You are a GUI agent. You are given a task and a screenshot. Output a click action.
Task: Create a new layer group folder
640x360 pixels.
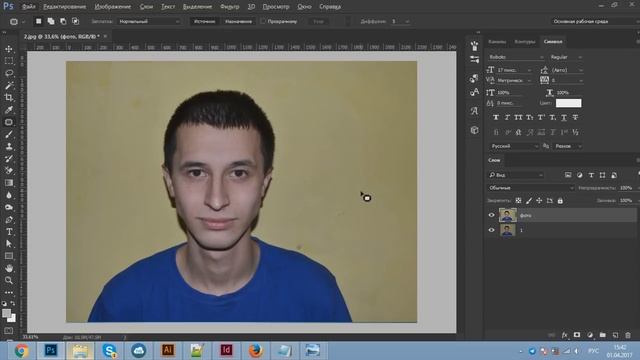pyautogui.click(x=602, y=335)
